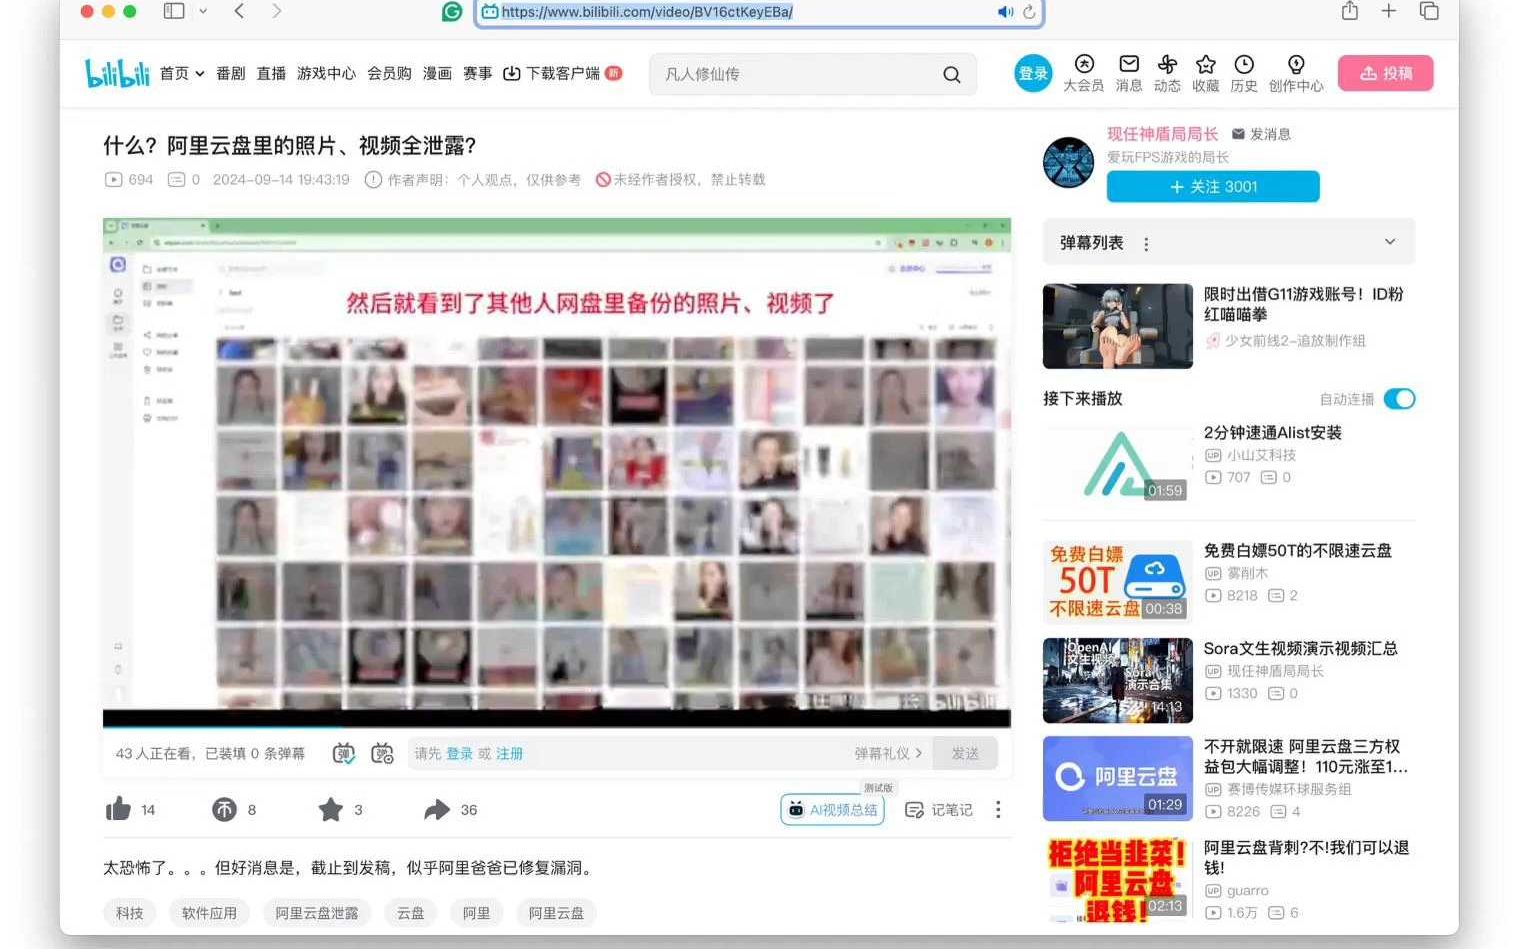Screen dimensions: 1518x949
Task: Mute the tab audio speaker icon
Action: 1005,12
